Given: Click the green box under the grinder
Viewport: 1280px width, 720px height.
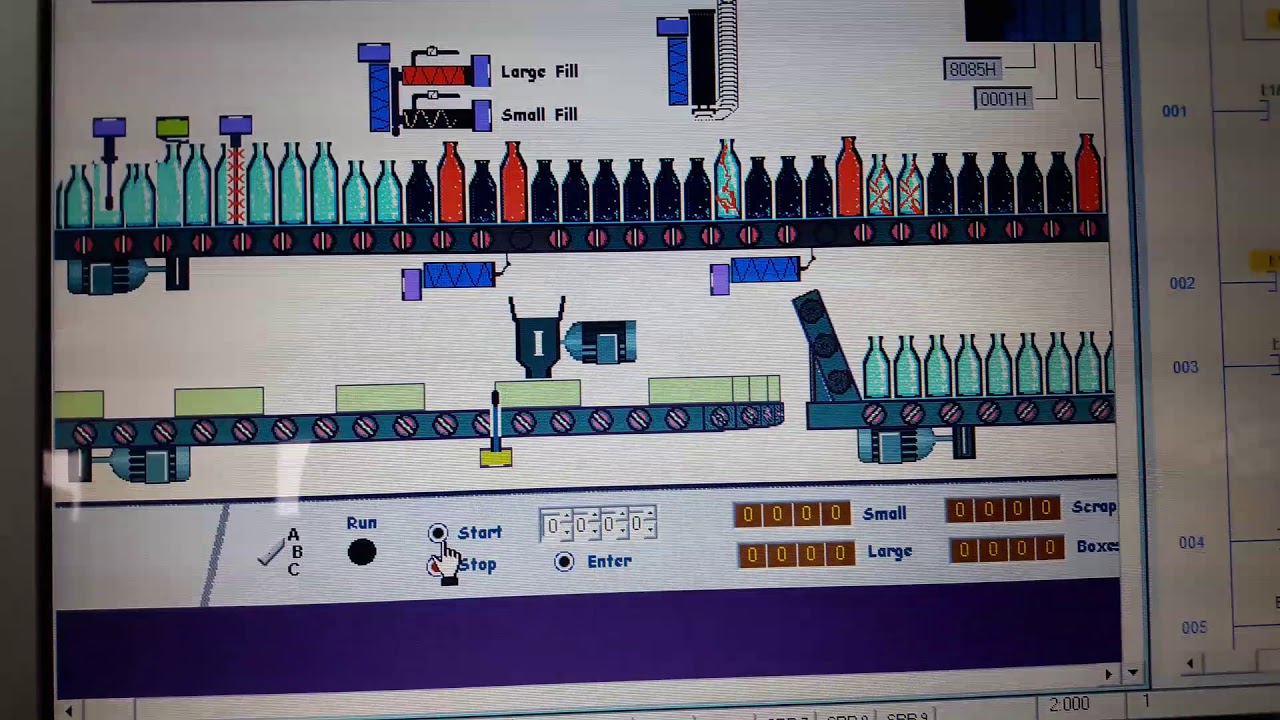Looking at the screenshot, I should click(x=538, y=394).
